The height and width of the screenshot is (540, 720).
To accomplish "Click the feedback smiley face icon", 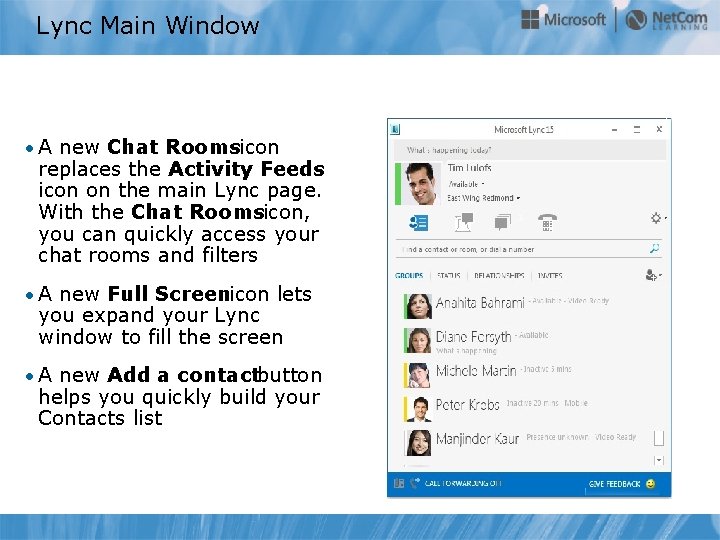I will click(650, 484).
